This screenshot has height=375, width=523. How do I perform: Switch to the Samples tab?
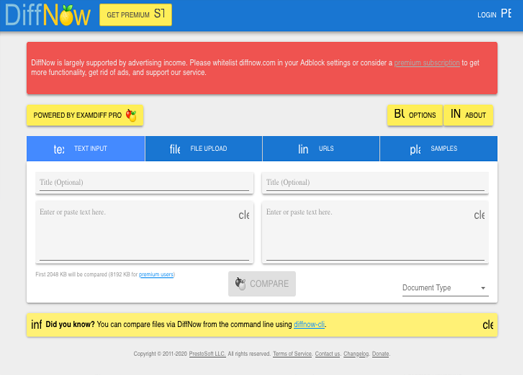tap(438, 148)
